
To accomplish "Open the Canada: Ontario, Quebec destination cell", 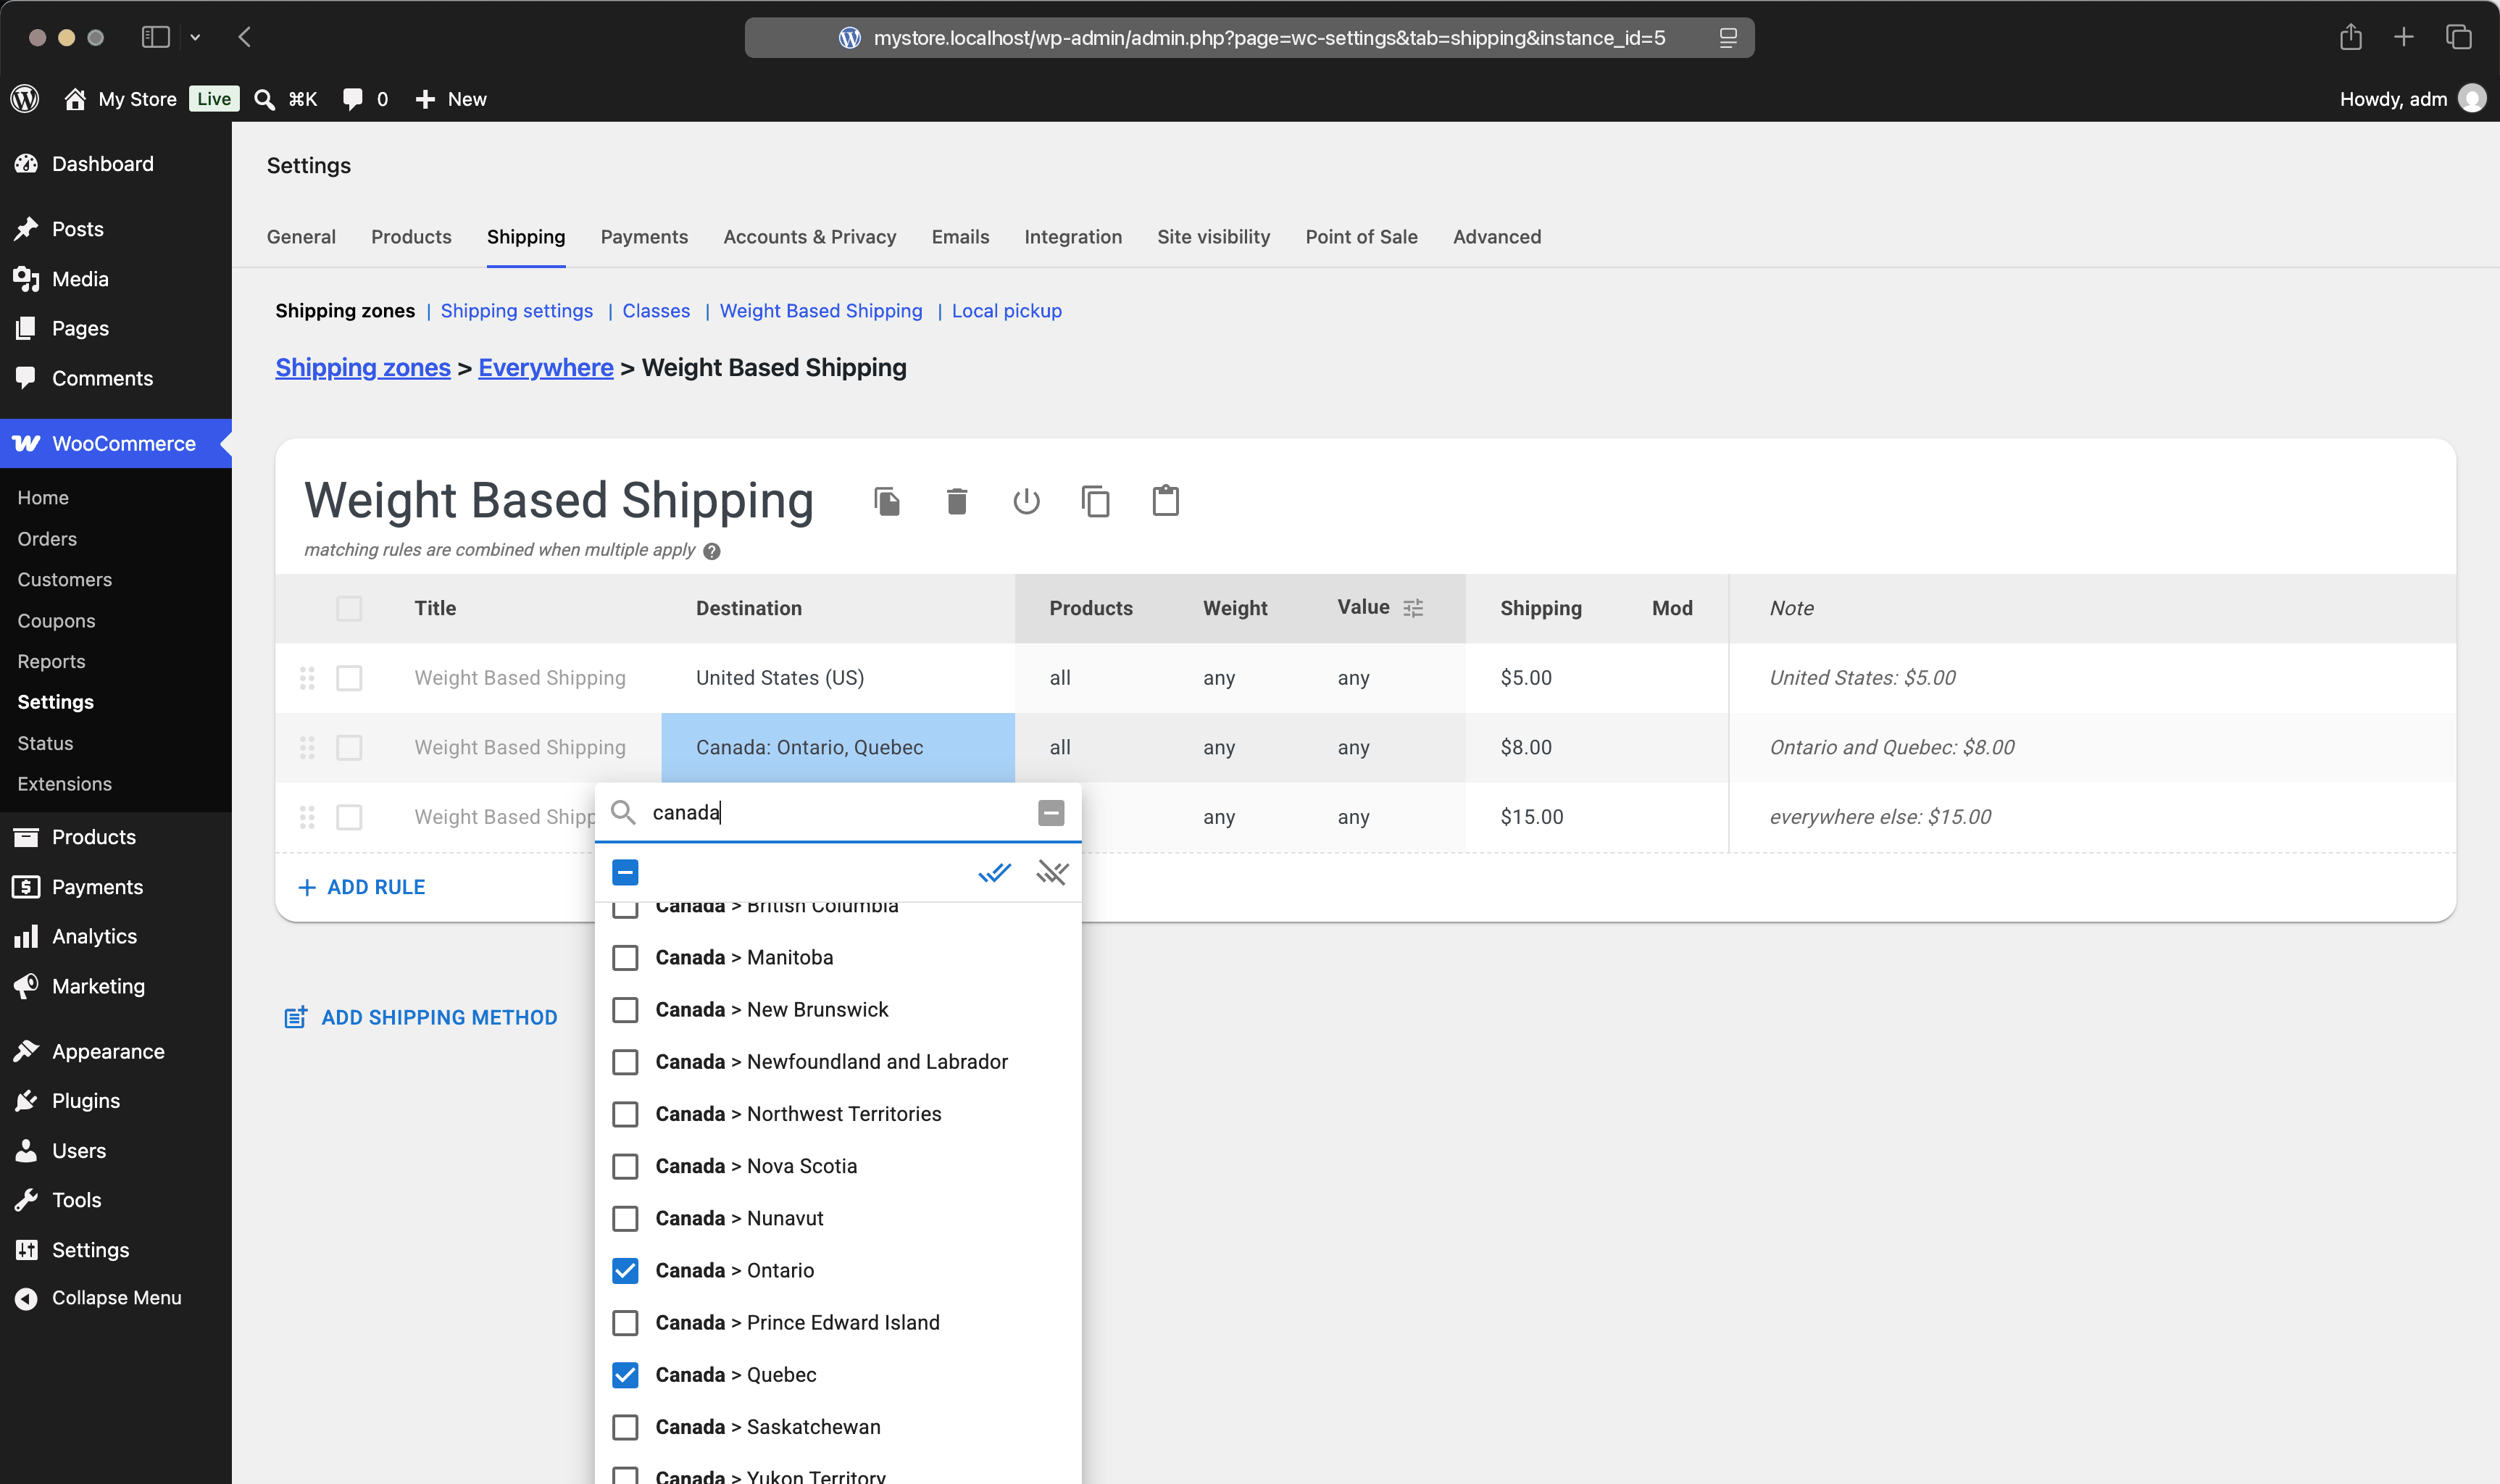I will (x=838, y=747).
